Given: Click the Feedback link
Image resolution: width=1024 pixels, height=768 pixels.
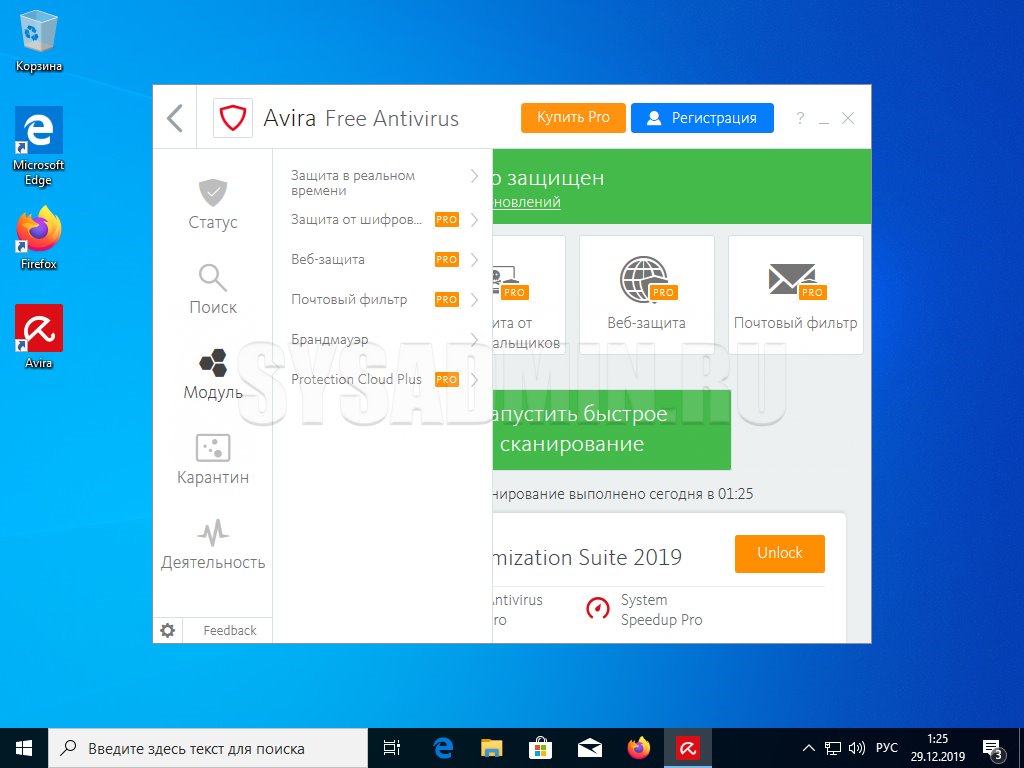Looking at the screenshot, I should [230, 630].
